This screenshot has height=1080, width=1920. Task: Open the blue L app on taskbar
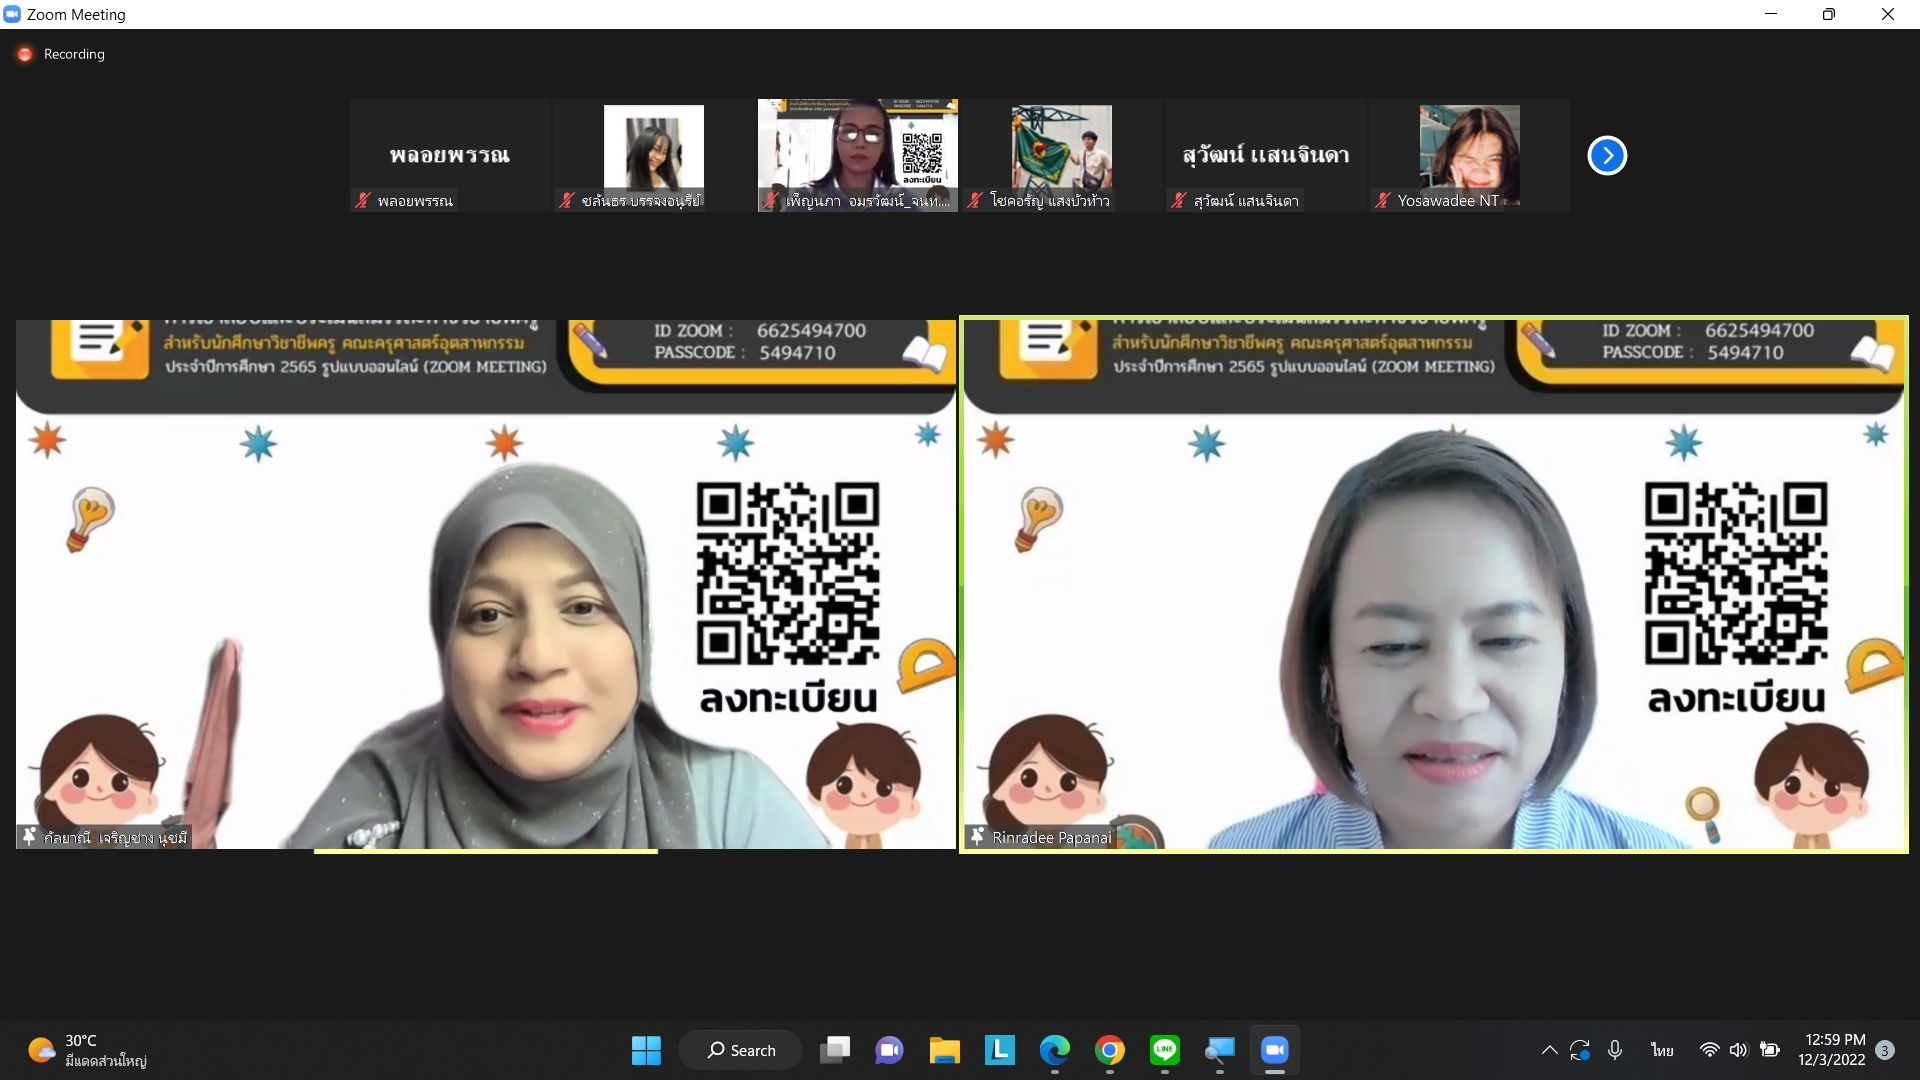[999, 1050]
